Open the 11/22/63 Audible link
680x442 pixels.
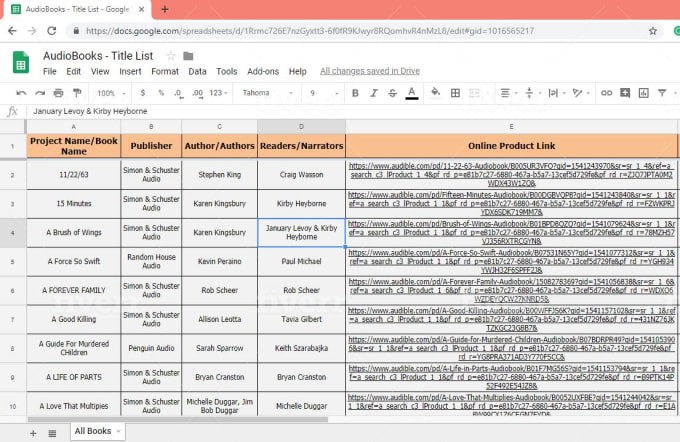pos(511,174)
